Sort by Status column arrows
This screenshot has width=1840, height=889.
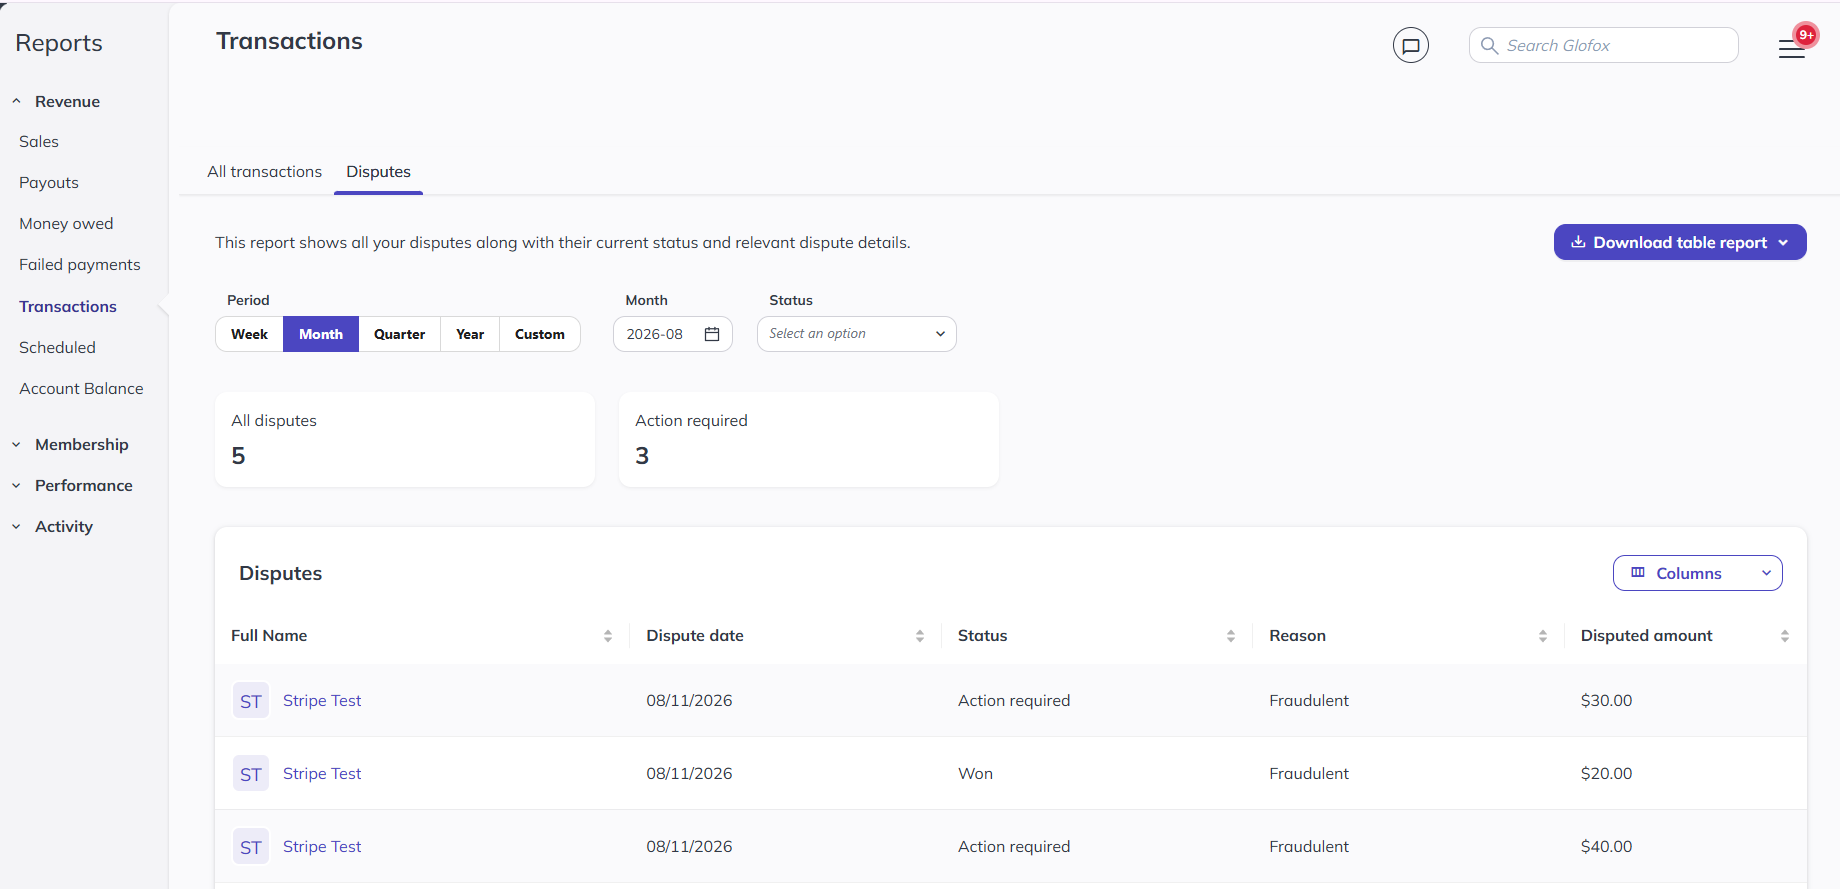coord(1231,636)
